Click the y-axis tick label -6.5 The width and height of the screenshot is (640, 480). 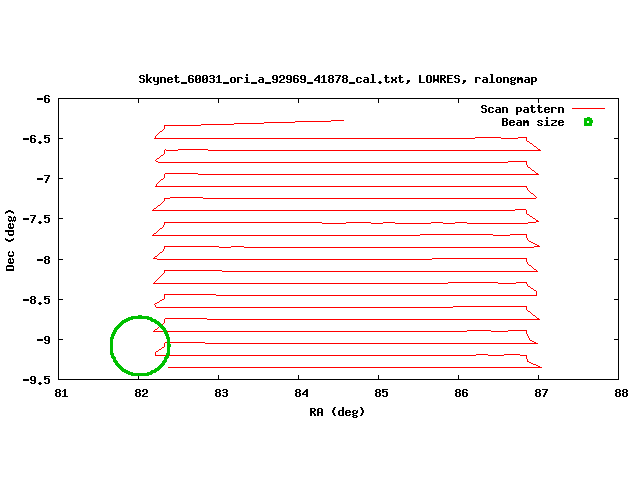pos(37,139)
